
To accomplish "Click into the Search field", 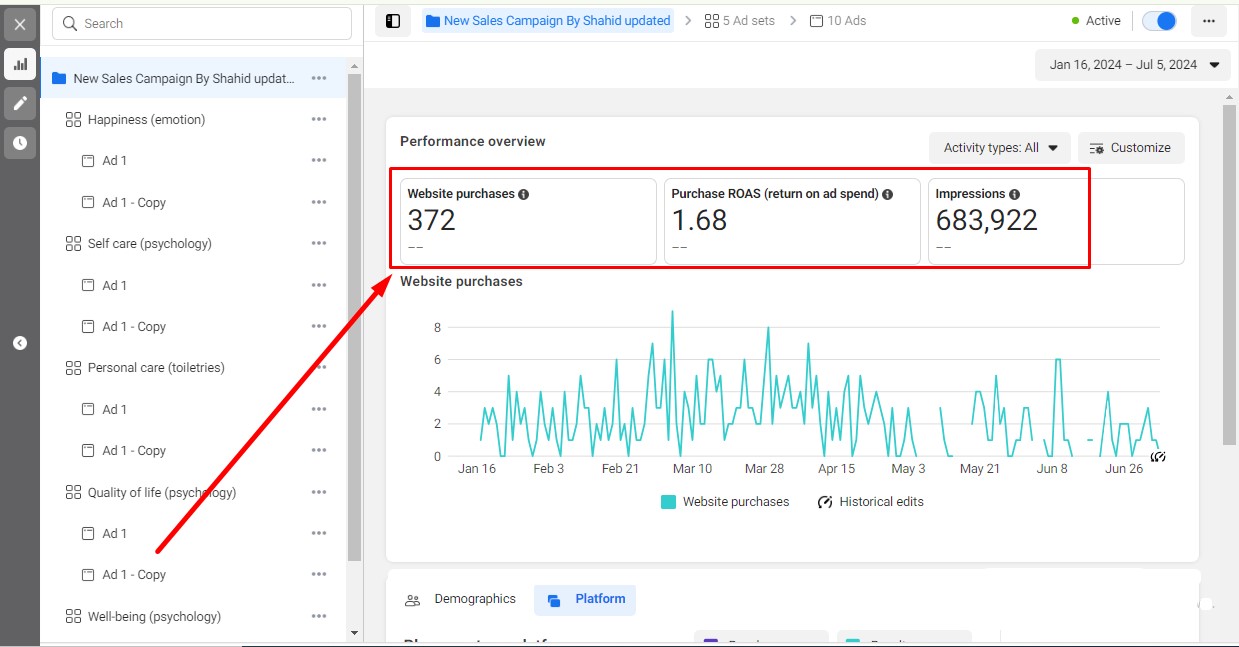I will tap(202, 23).
